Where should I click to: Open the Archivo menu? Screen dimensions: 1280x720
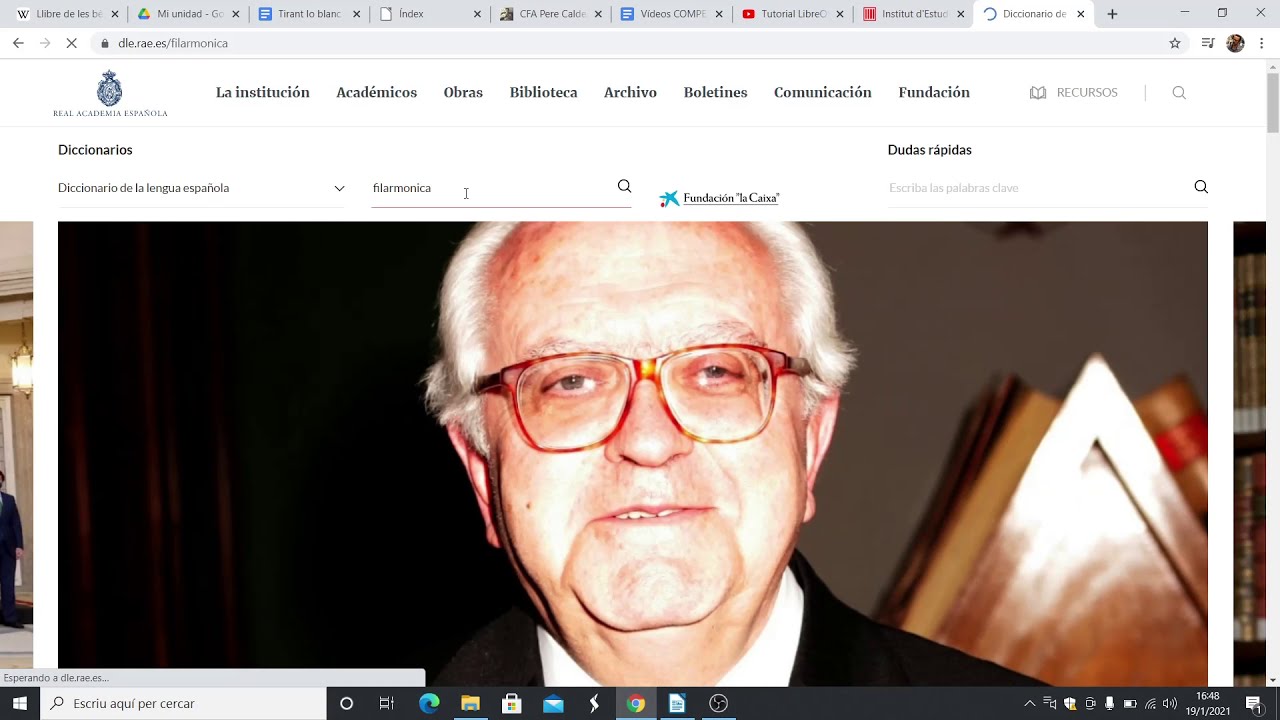630,92
